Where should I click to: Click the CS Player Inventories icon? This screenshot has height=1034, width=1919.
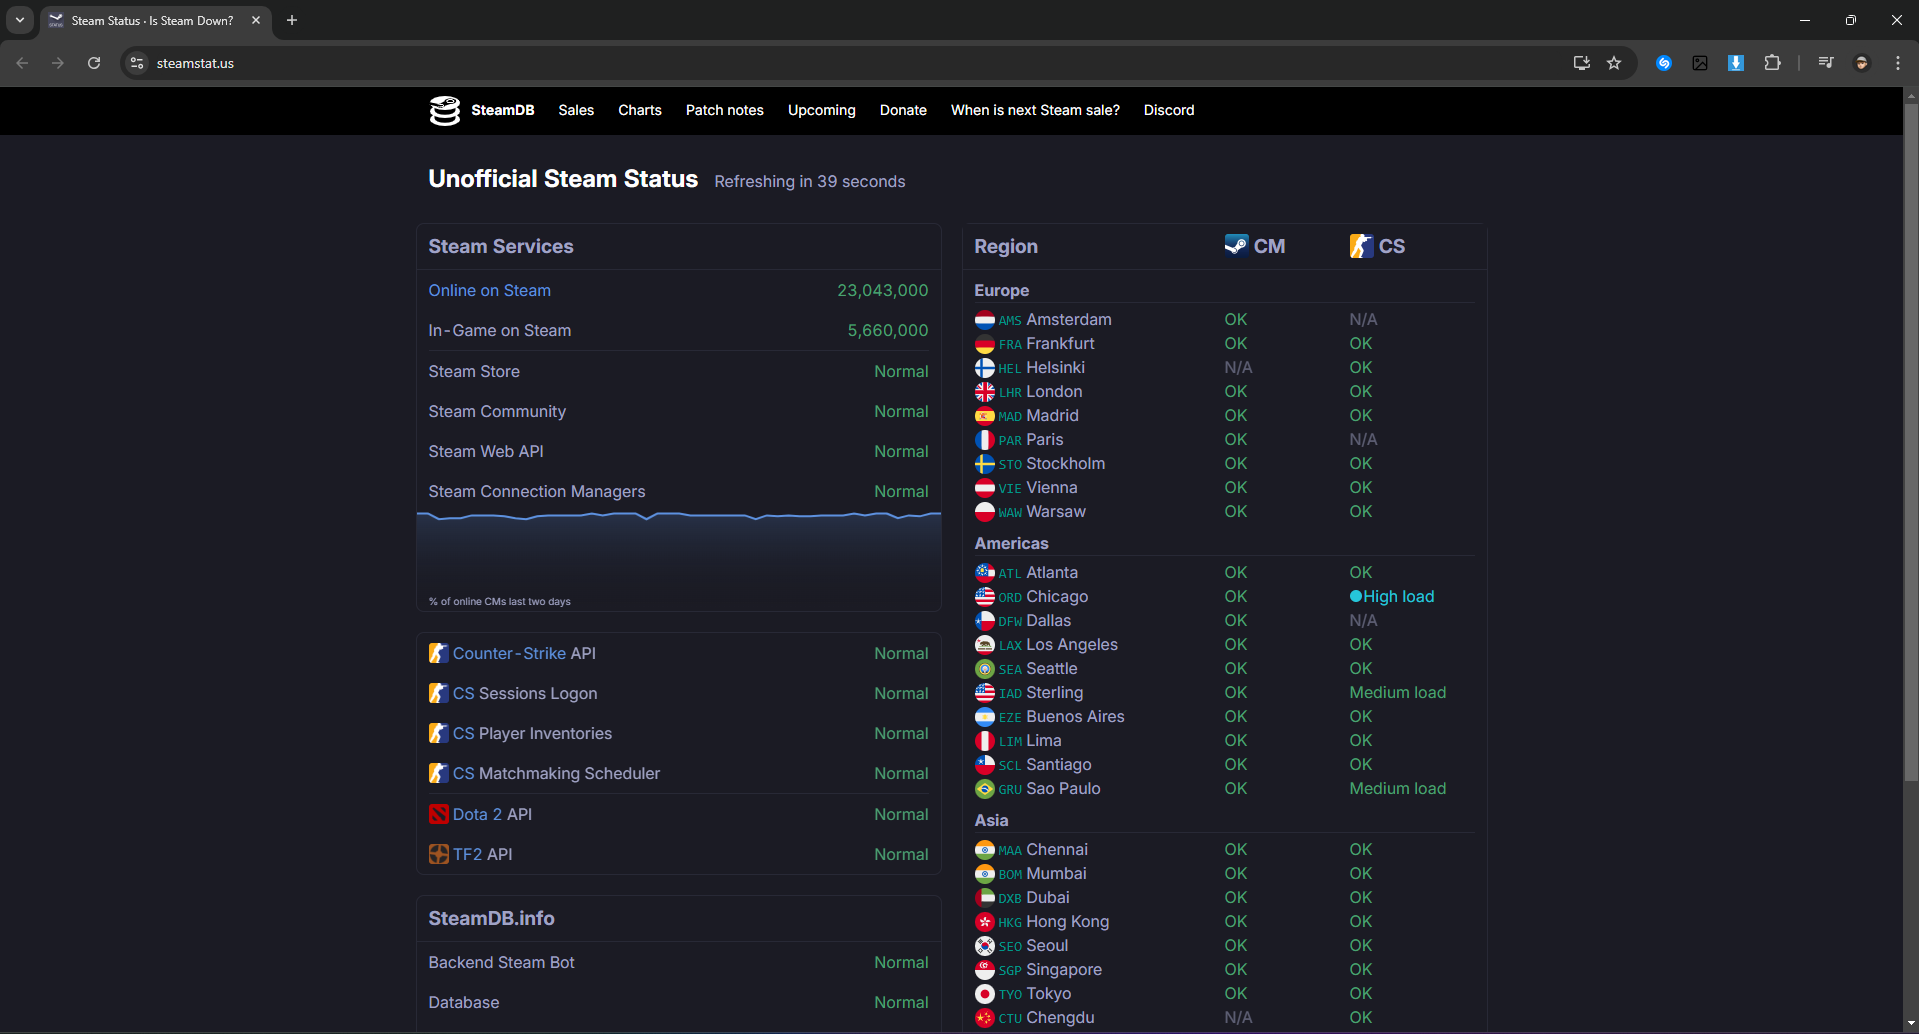(438, 733)
